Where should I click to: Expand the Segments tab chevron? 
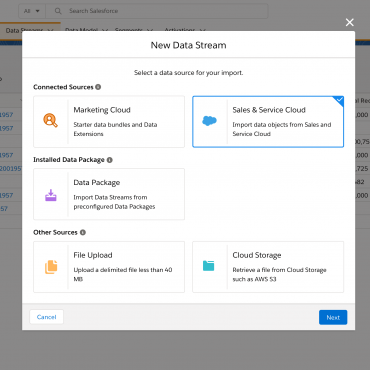click(x=150, y=30)
